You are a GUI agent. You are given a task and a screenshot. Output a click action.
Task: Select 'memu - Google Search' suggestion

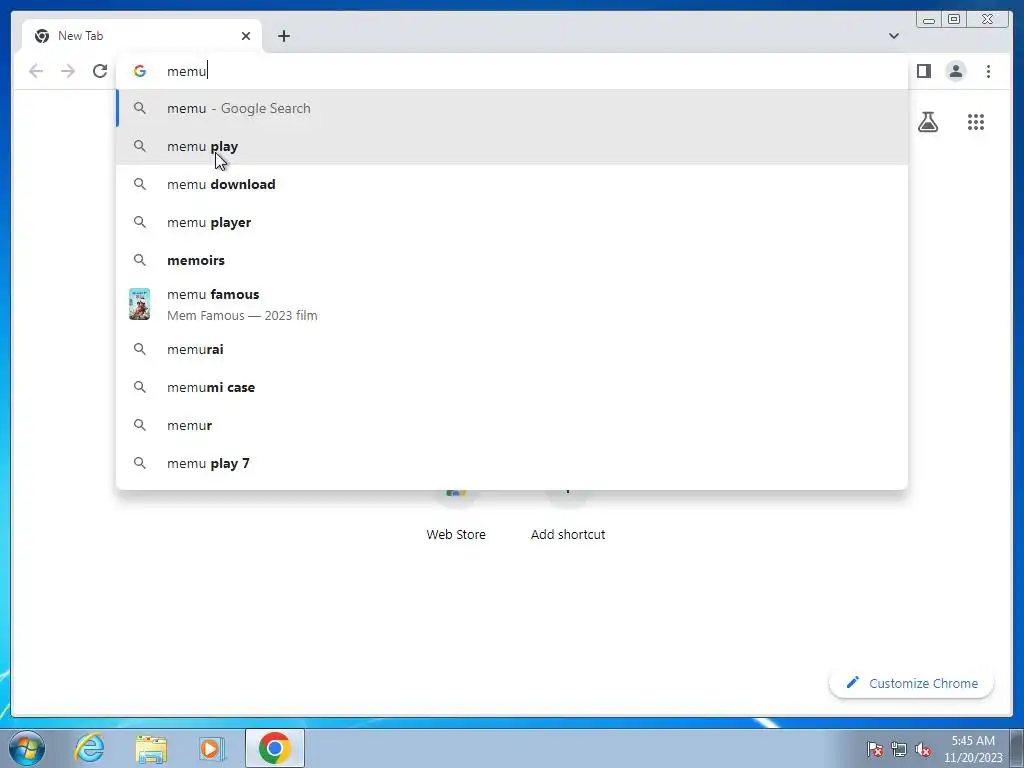point(512,108)
